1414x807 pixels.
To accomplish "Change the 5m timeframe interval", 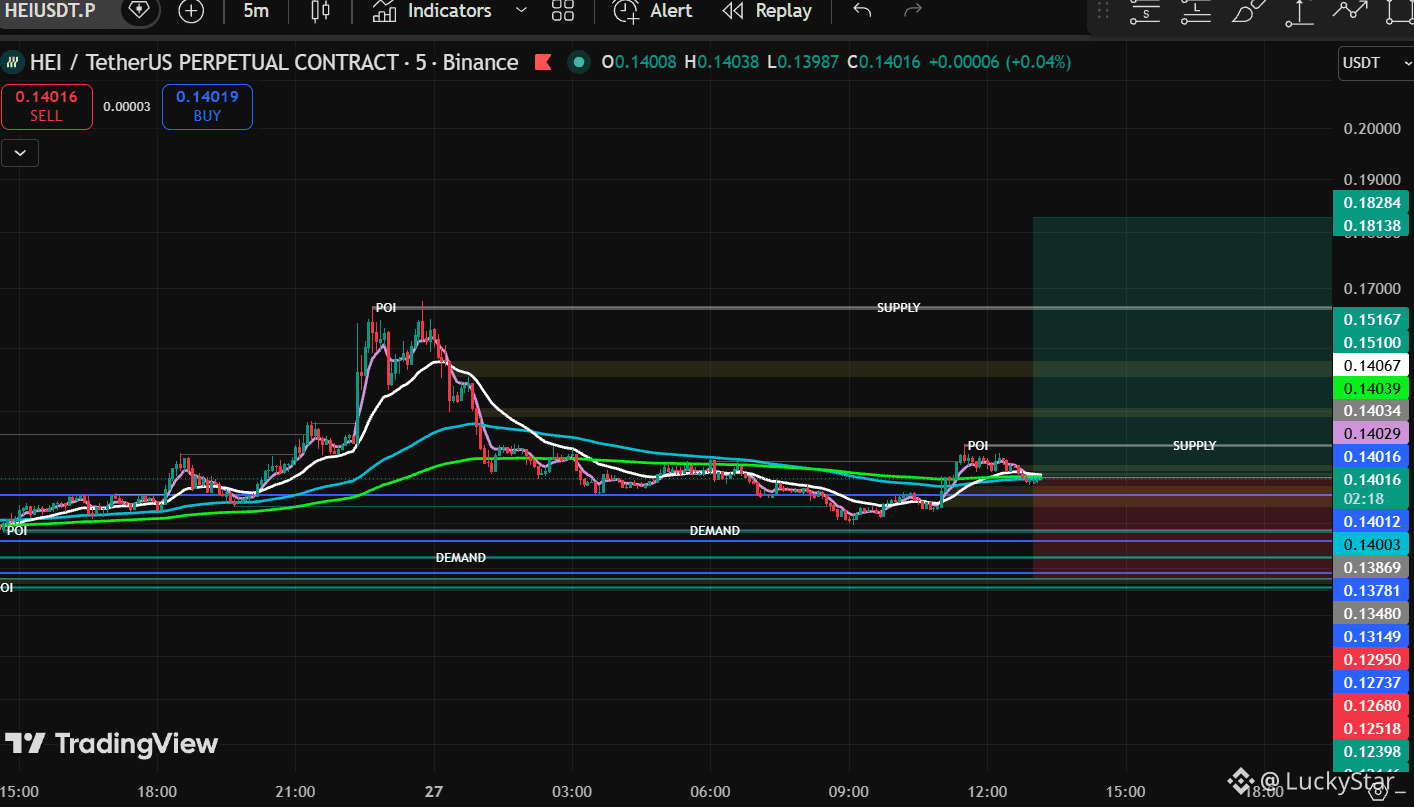I will coord(256,11).
